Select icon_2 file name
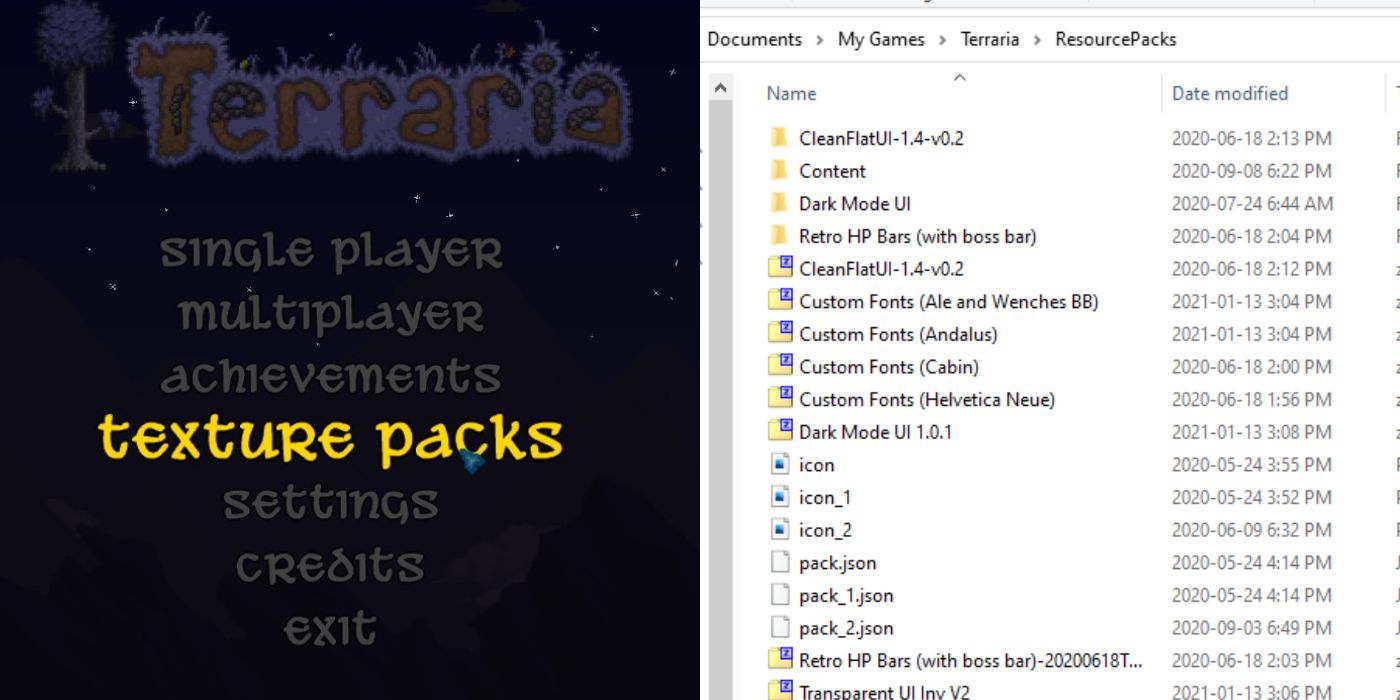The width and height of the screenshot is (1400, 700). click(x=825, y=530)
